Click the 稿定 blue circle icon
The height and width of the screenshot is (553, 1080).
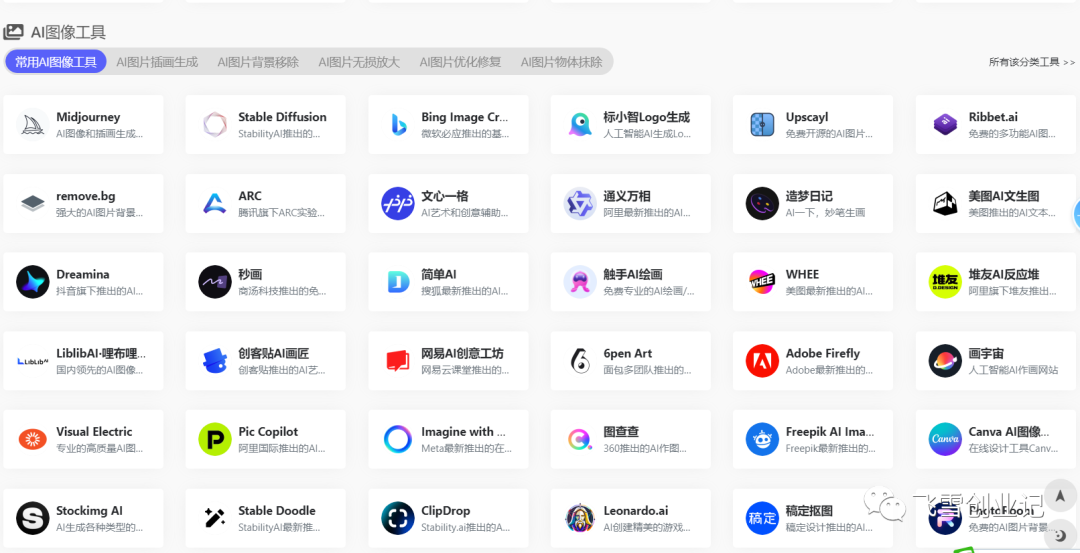click(x=762, y=519)
